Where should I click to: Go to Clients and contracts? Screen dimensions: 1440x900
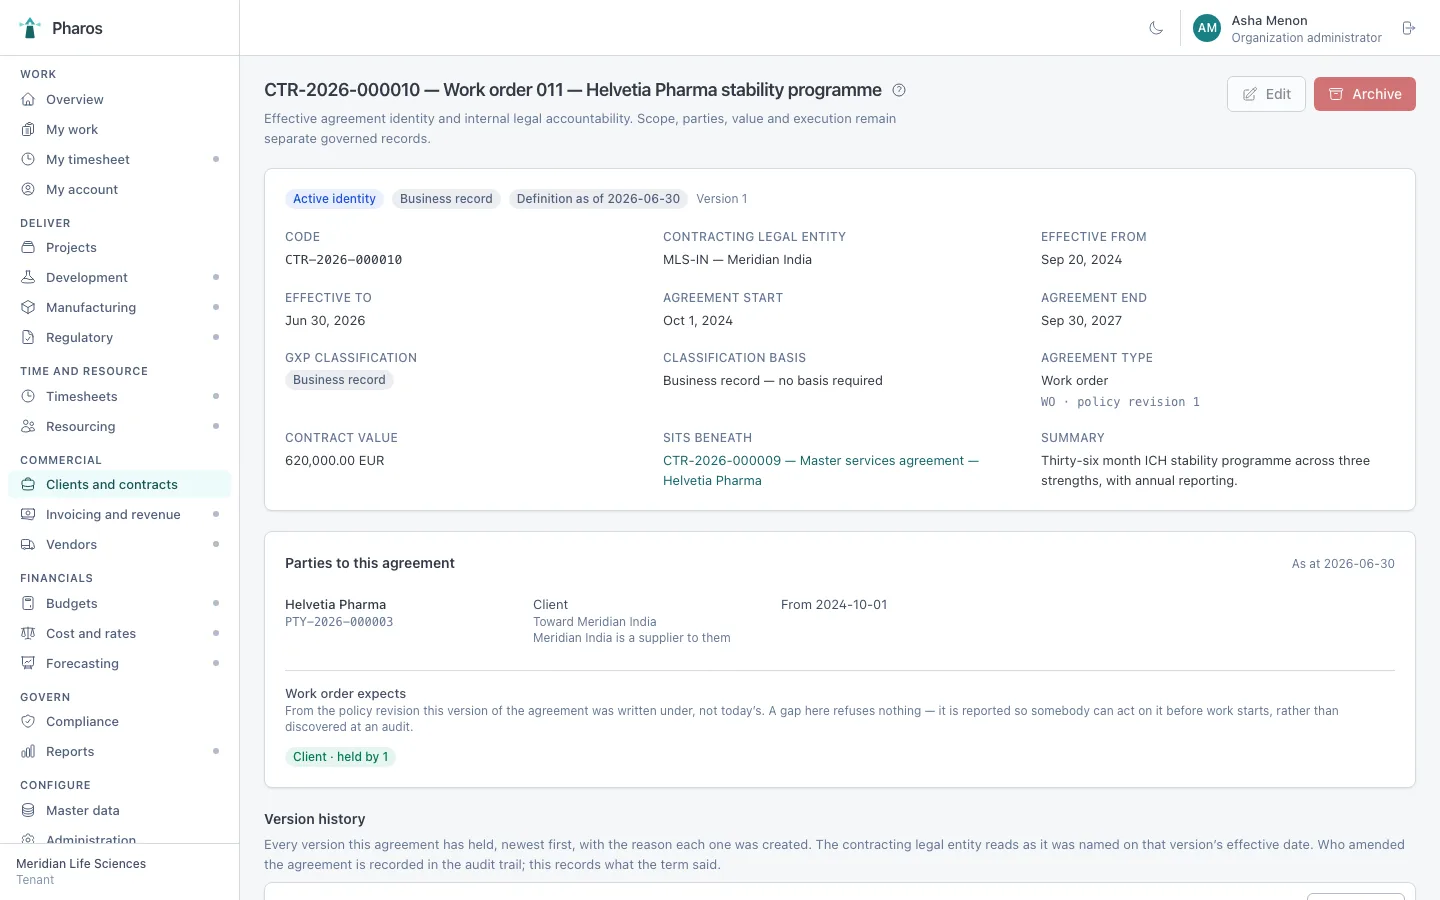pyautogui.click(x=120, y=485)
